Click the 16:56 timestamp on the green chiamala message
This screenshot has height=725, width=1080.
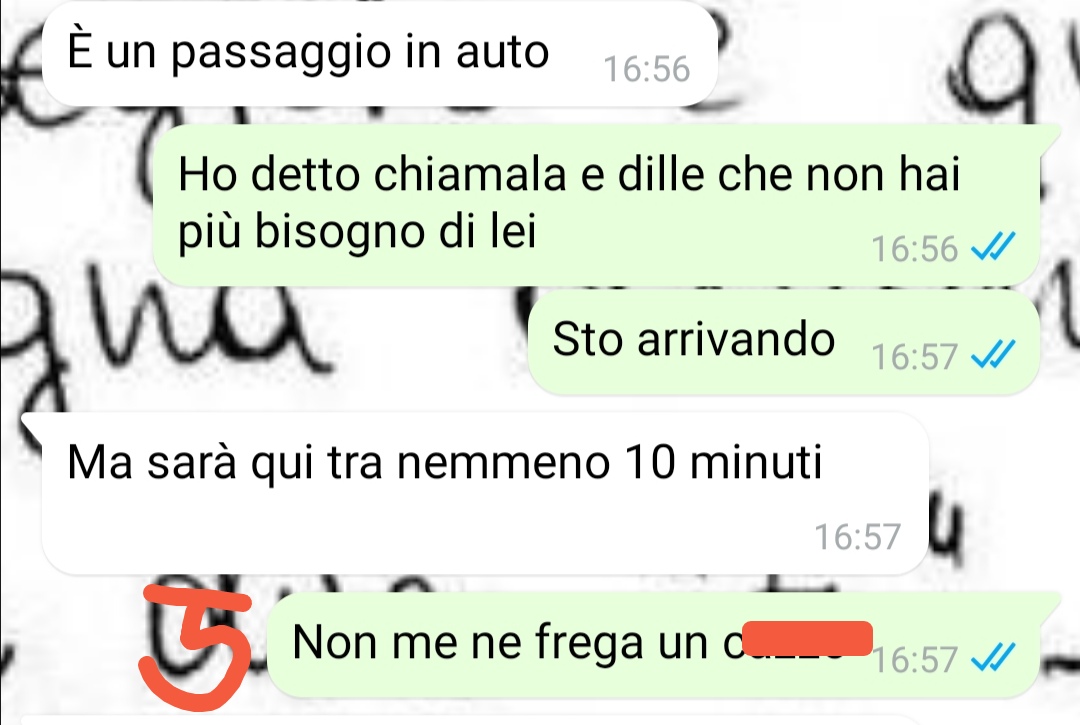tap(914, 249)
